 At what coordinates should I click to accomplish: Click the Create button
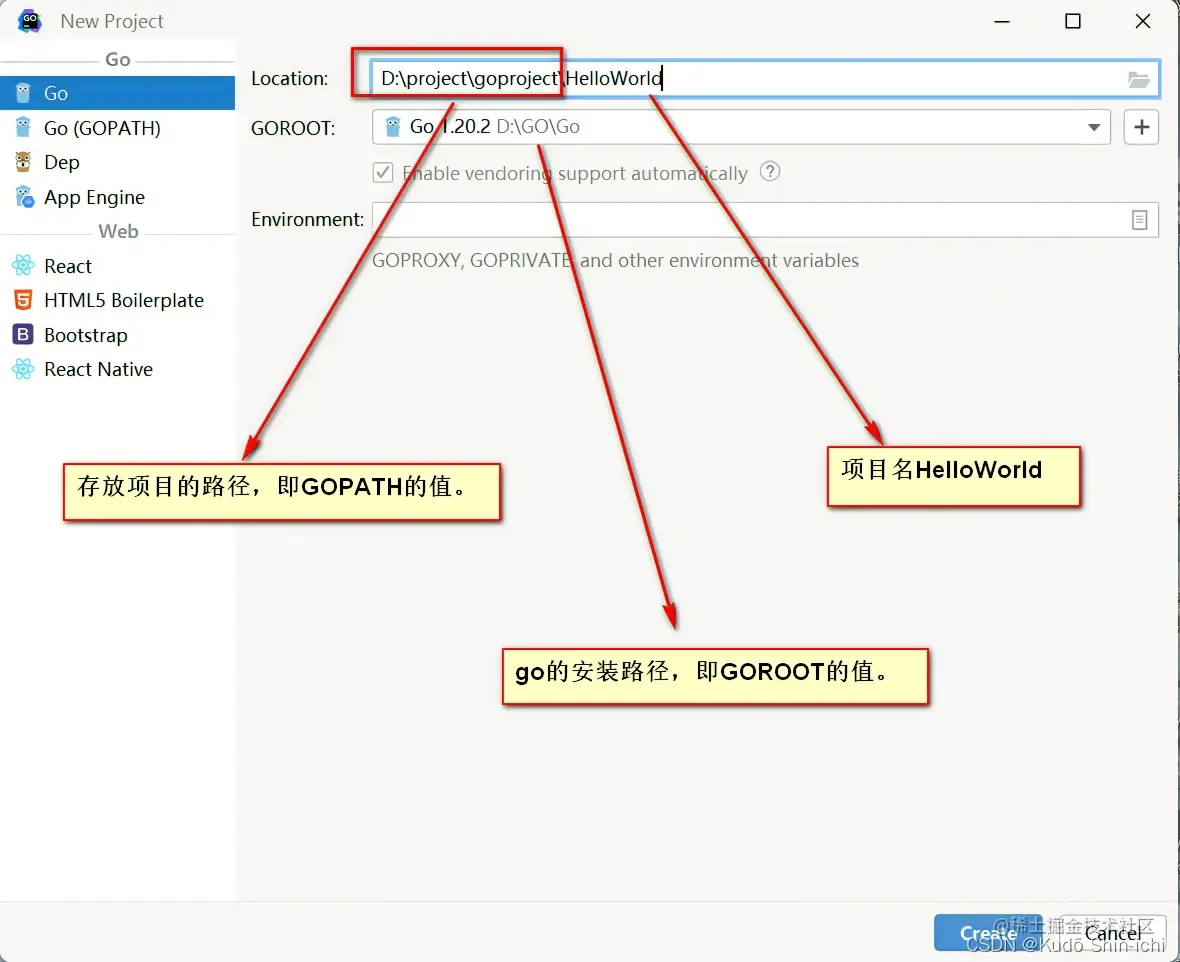[988, 933]
